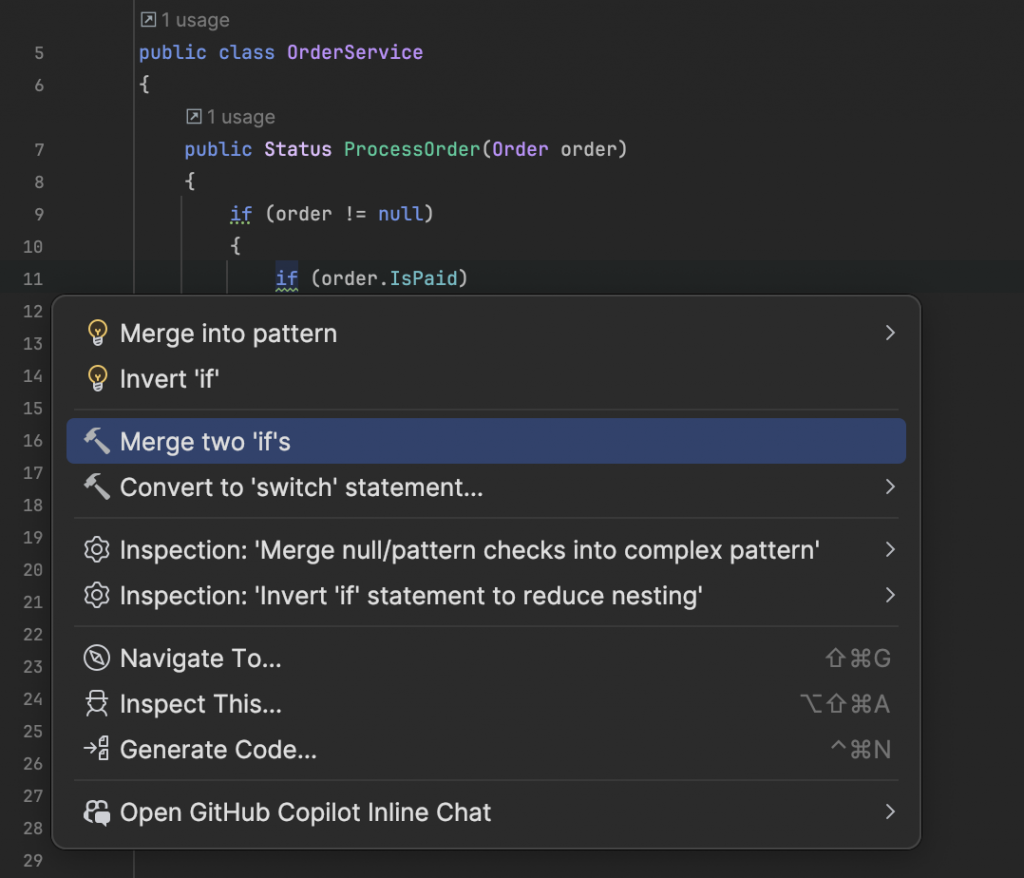The image size is (1024, 878).
Task: Choose Invert 'if' from the menu
Action: point(169,379)
